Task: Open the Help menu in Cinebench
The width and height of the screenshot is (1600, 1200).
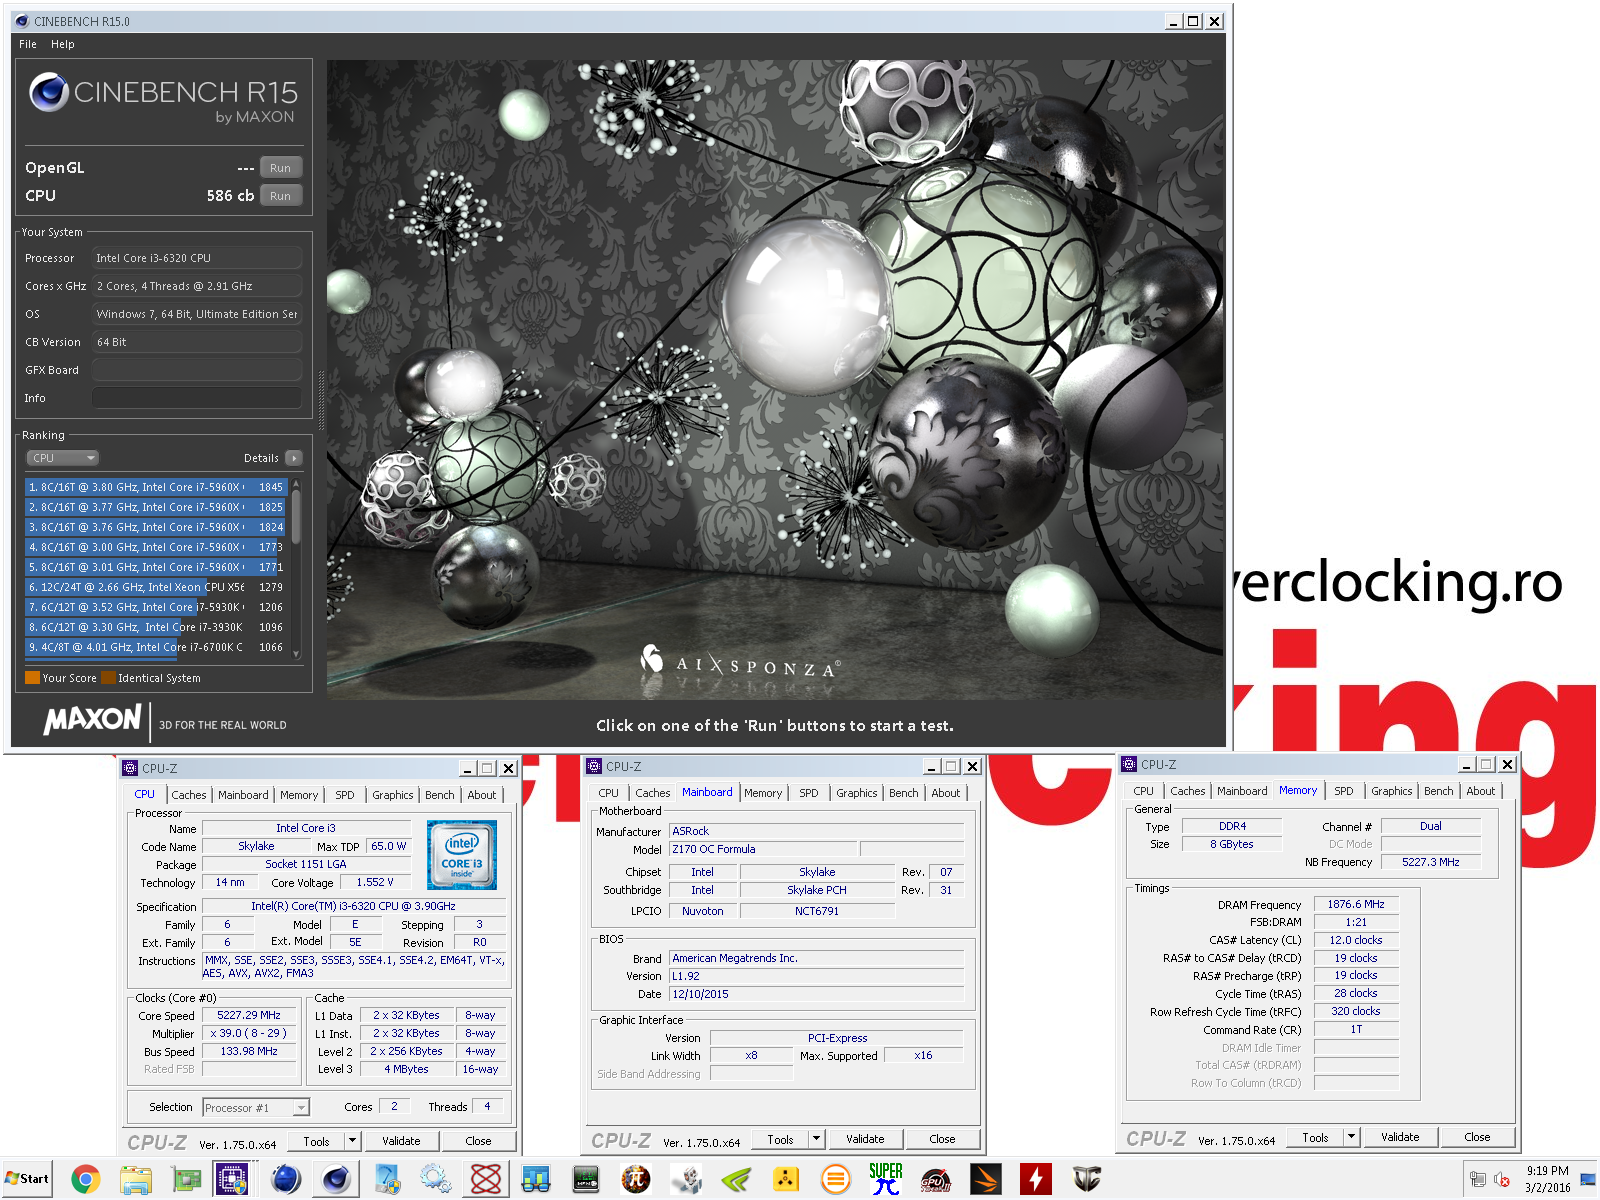Action: tap(63, 44)
